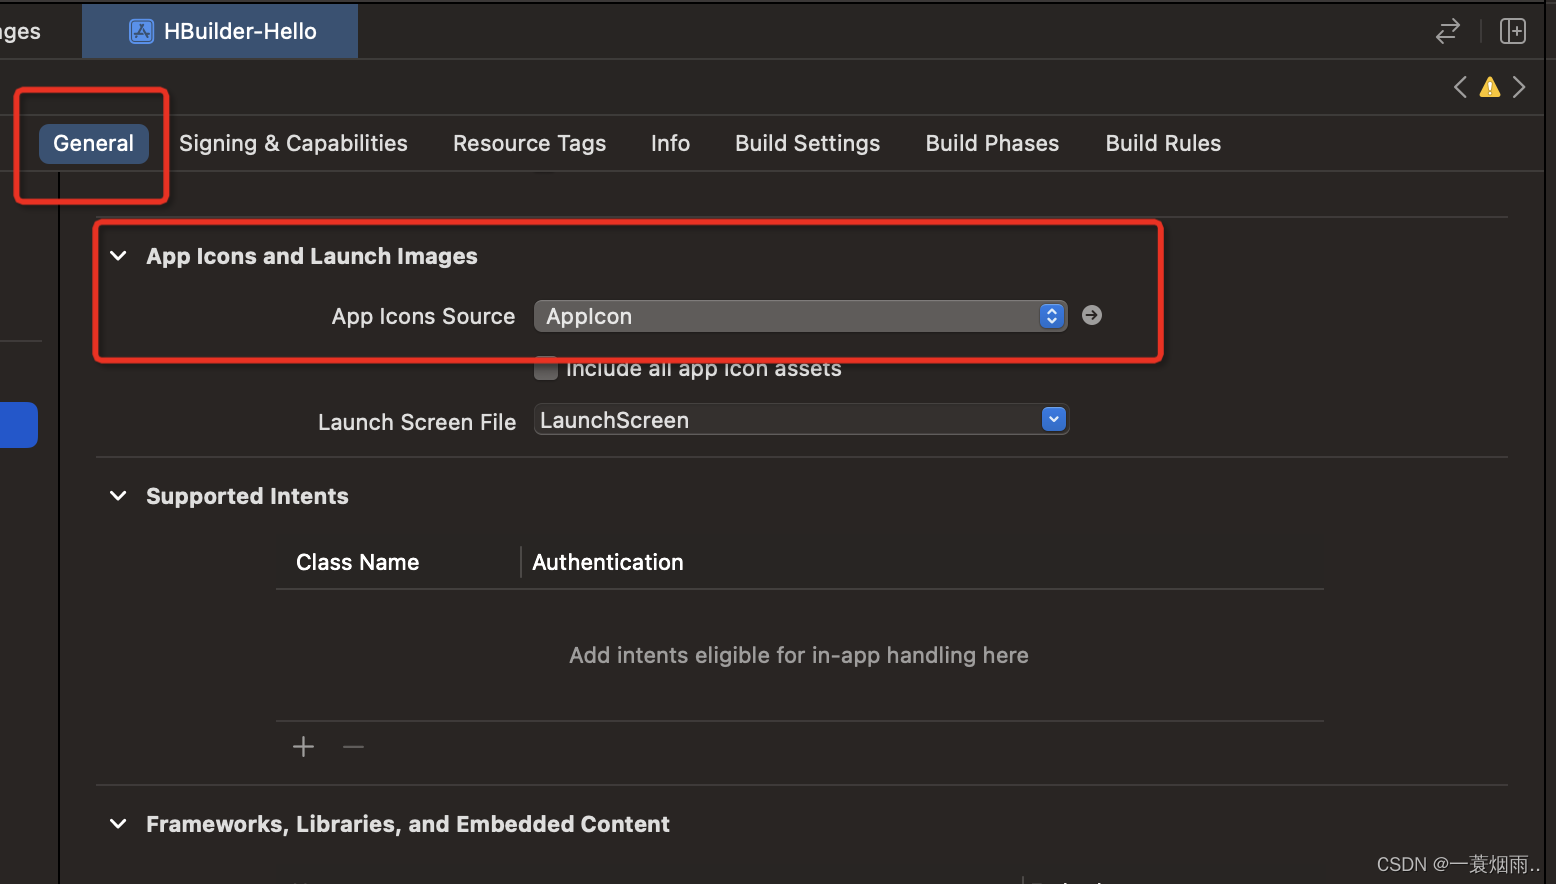
Task: Collapse the Supported Intents section
Action: click(118, 496)
